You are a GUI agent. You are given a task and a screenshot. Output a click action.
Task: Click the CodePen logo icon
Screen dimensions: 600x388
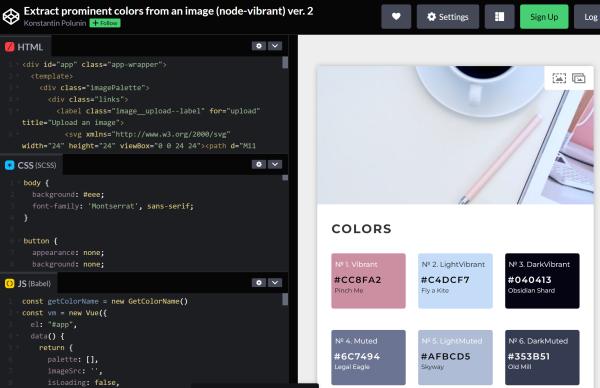click(11, 16)
